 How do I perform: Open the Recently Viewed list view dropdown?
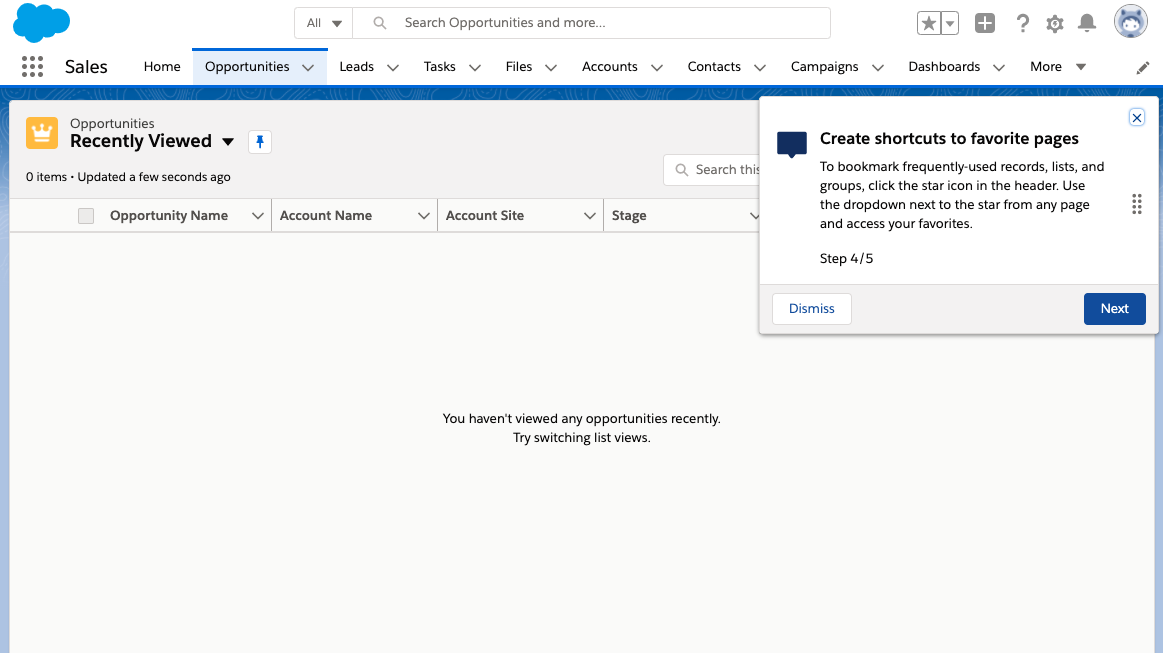(x=228, y=142)
